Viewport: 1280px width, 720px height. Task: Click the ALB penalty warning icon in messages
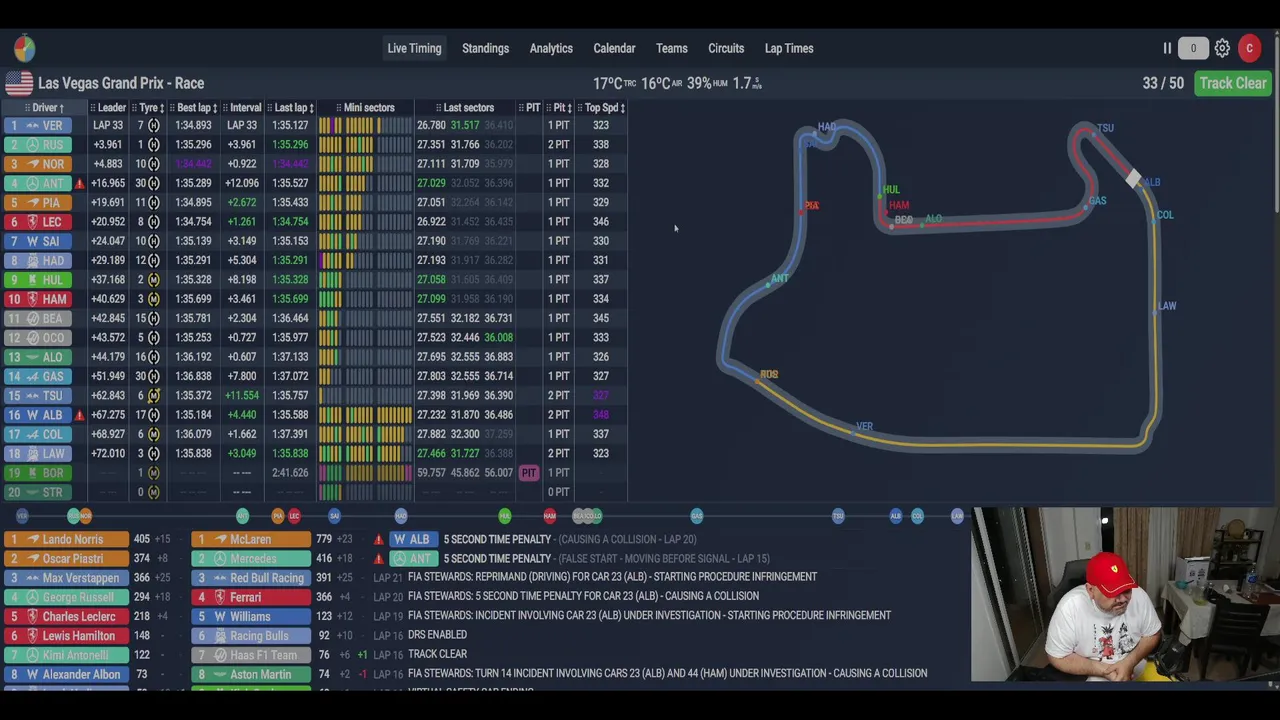(378, 540)
